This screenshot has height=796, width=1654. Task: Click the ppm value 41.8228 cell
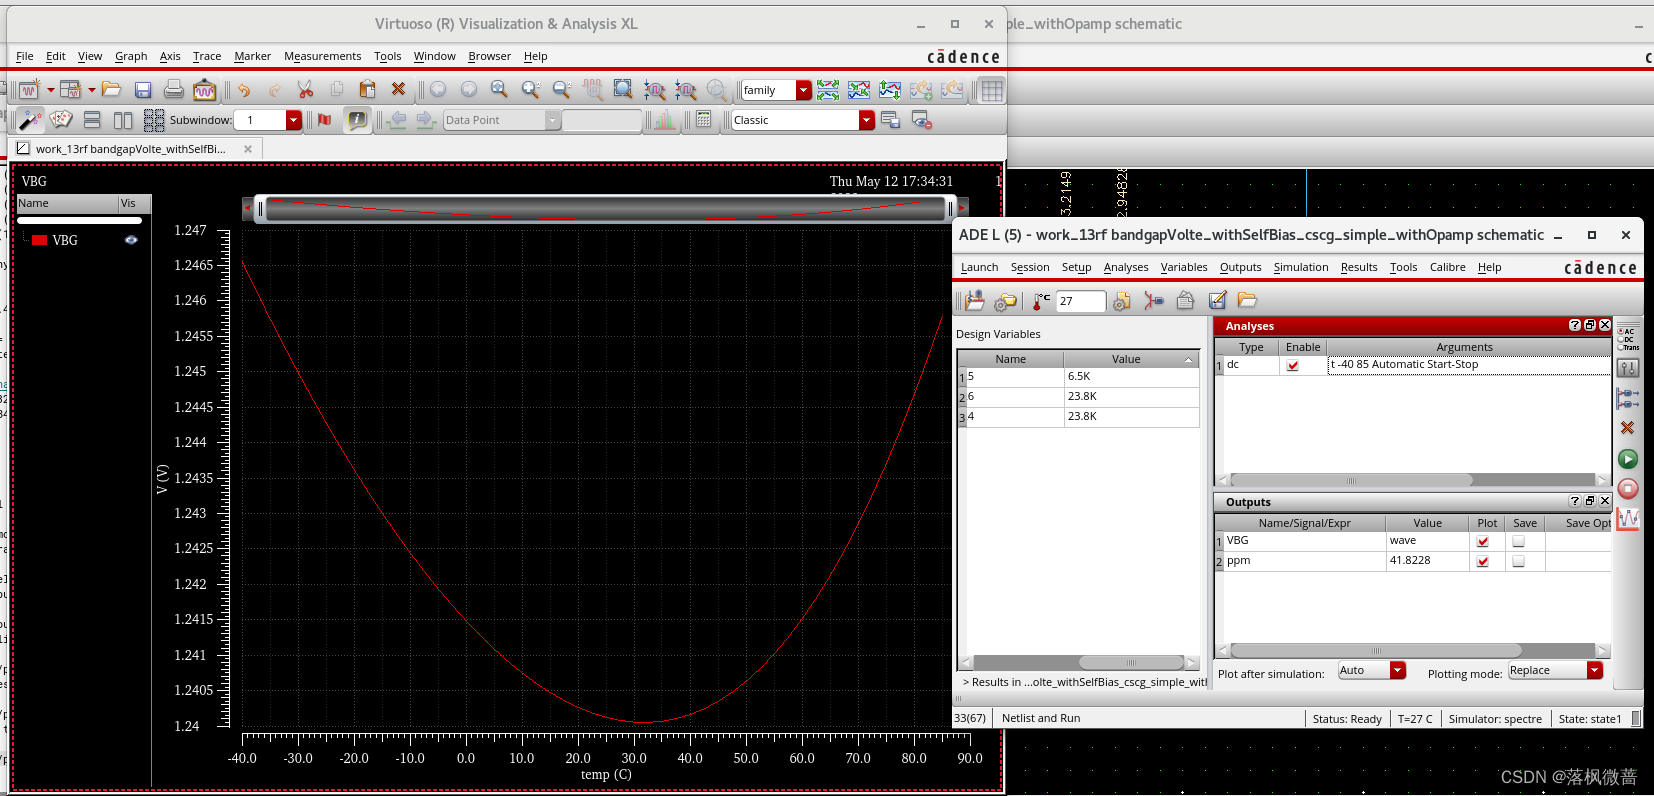click(1427, 561)
